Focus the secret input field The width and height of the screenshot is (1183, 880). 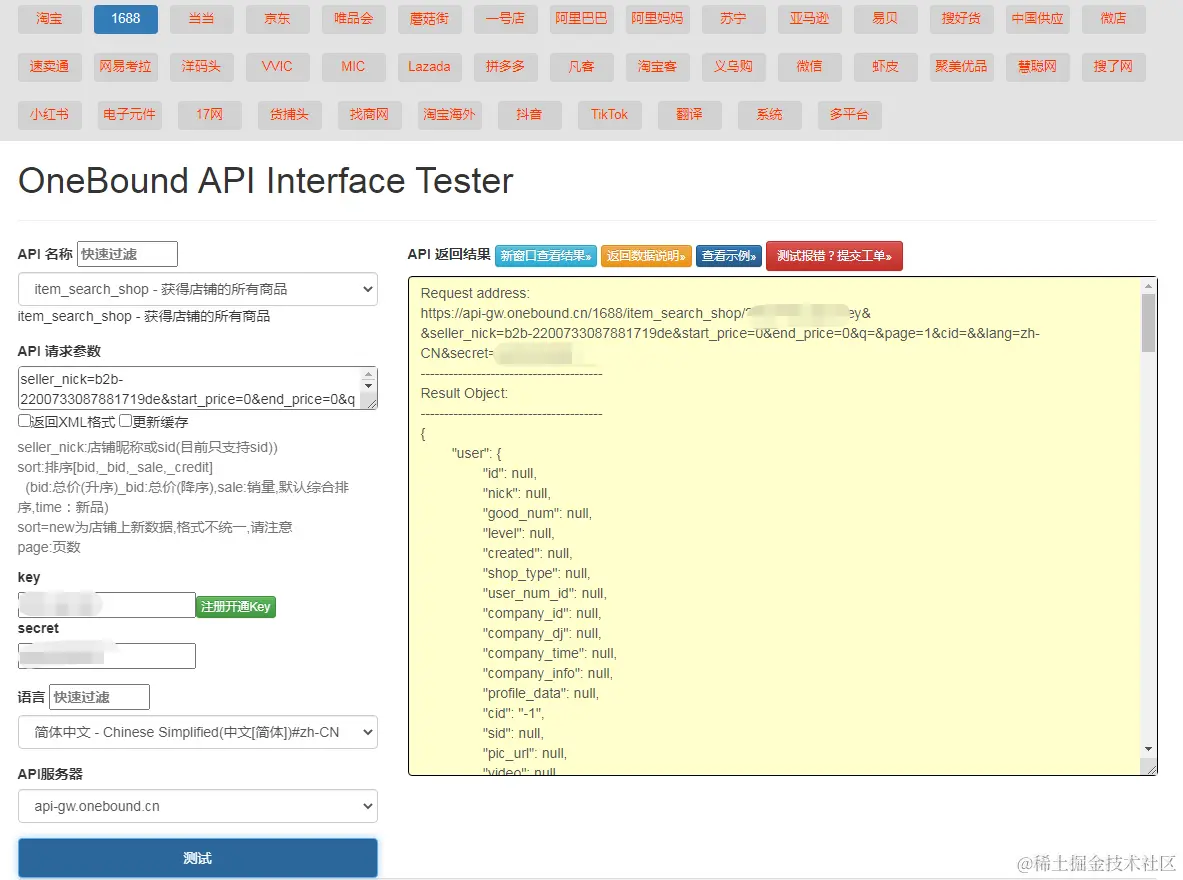point(106,656)
